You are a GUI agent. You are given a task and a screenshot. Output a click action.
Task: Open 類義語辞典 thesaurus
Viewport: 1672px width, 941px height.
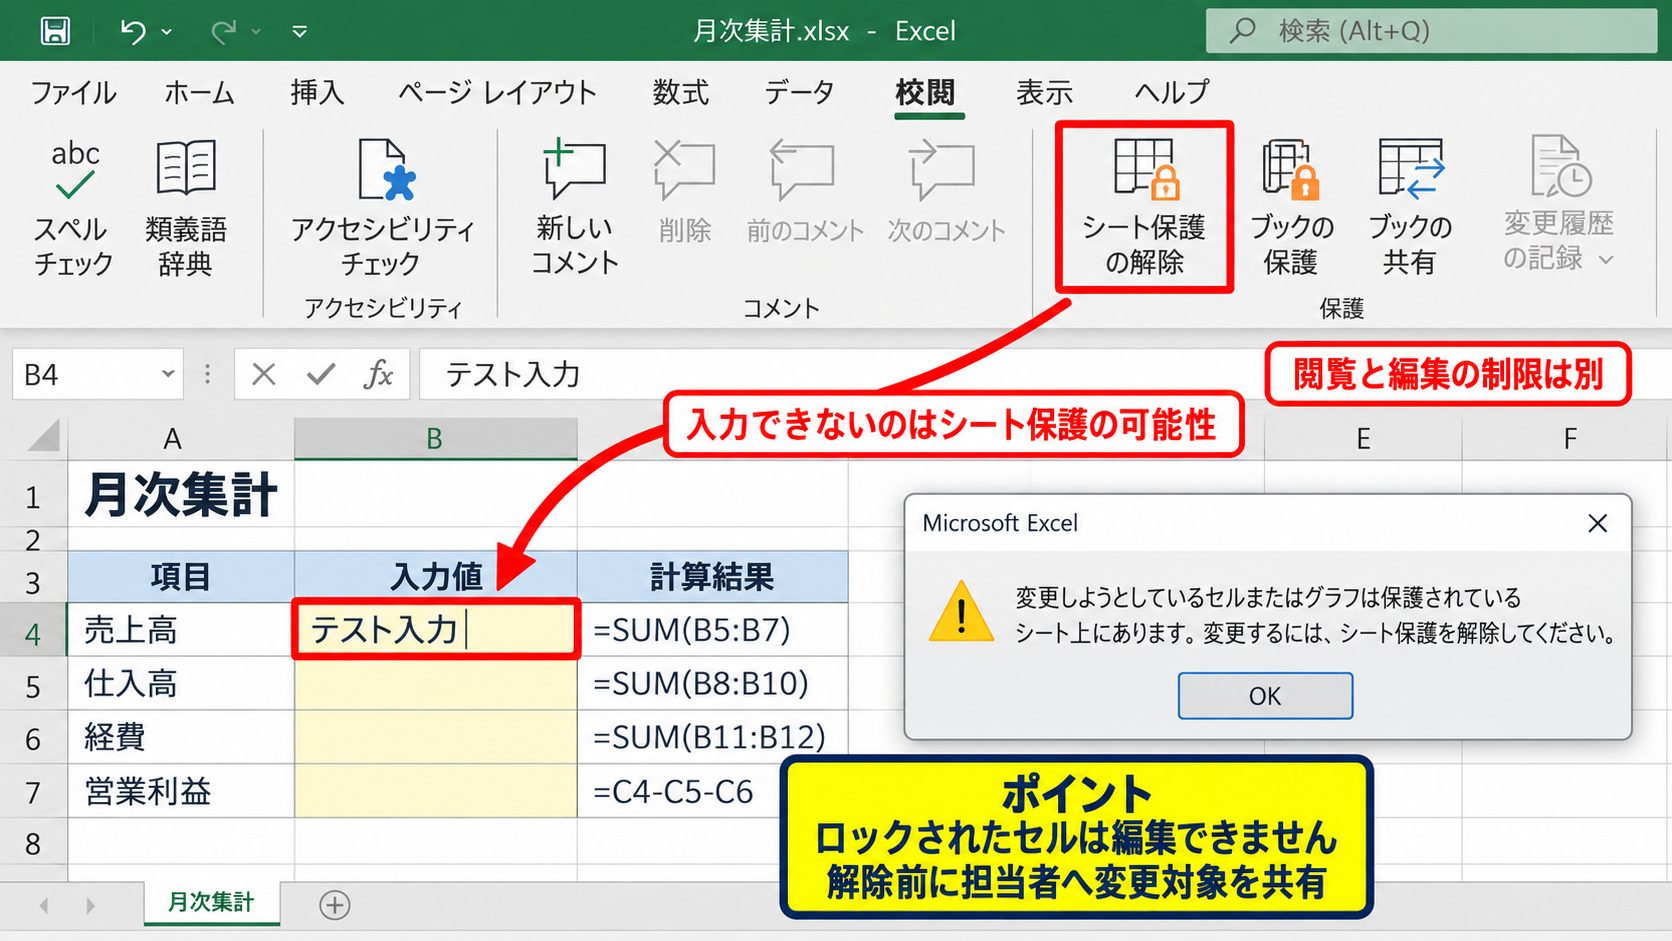[x=186, y=209]
